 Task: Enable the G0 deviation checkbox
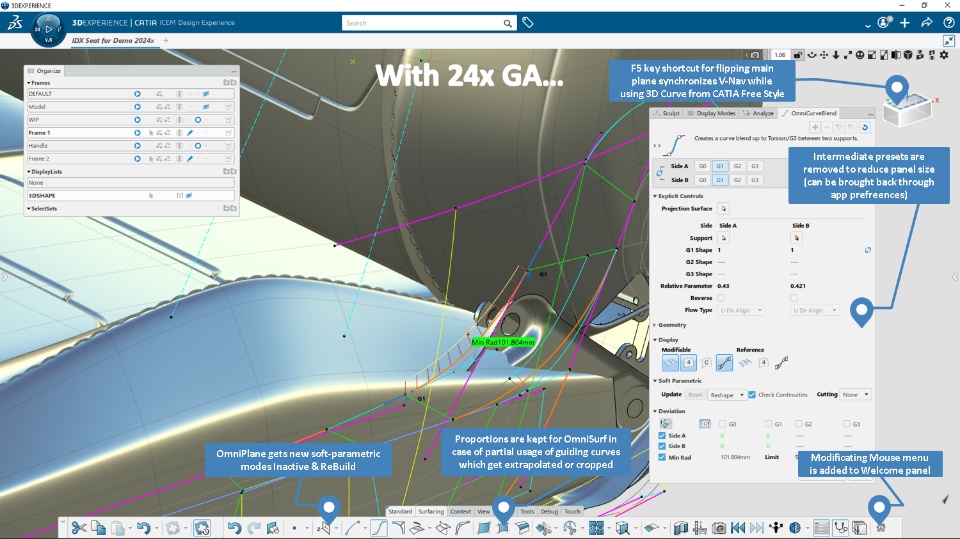coord(722,424)
